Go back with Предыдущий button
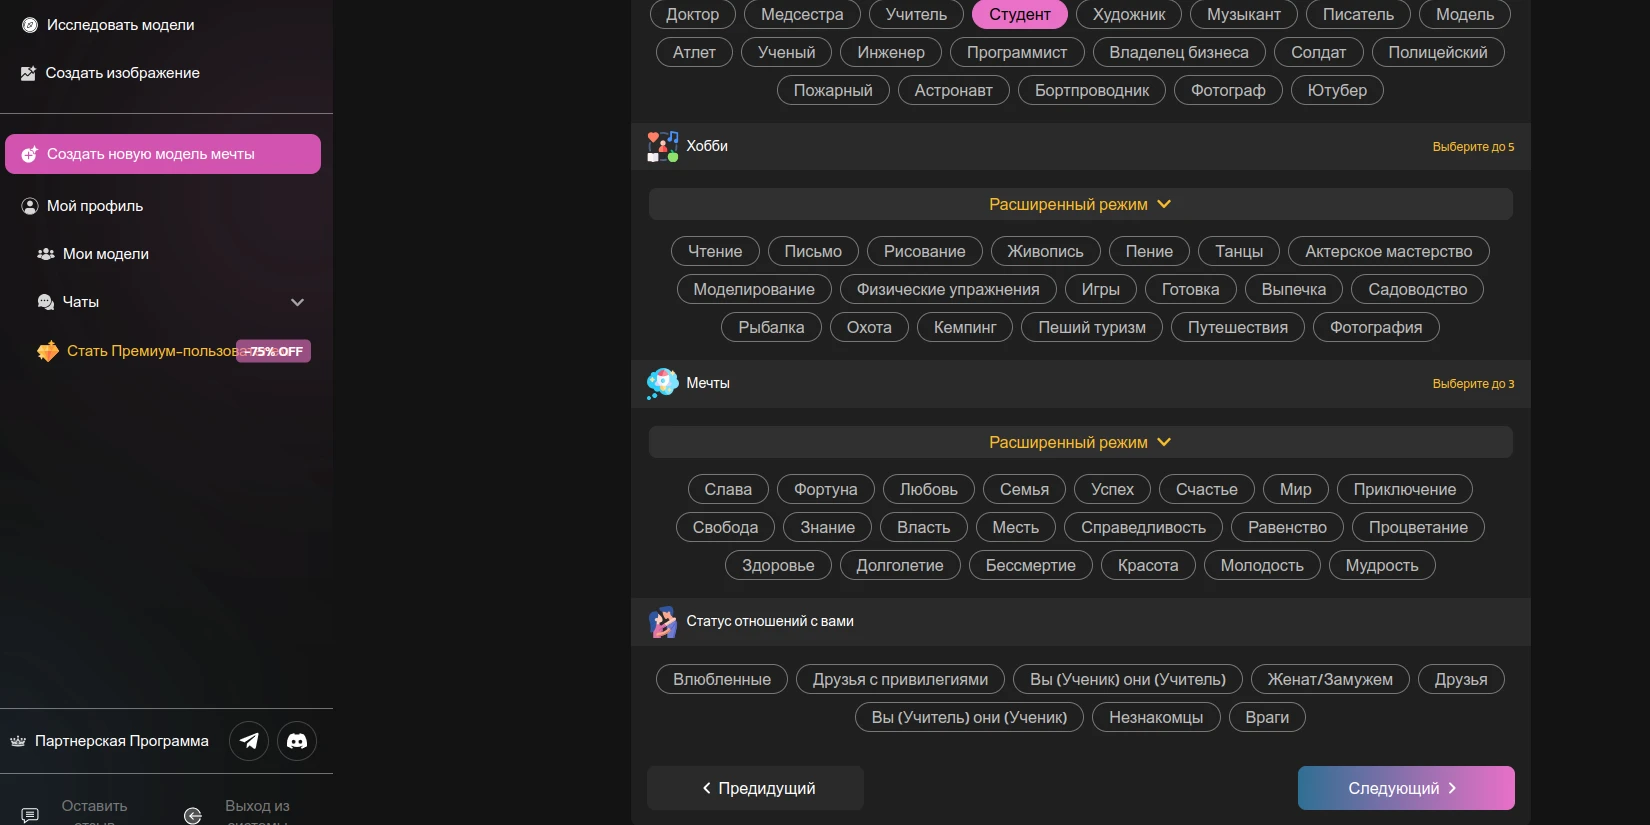The height and width of the screenshot is (825, 1650). tap(756, 788)
